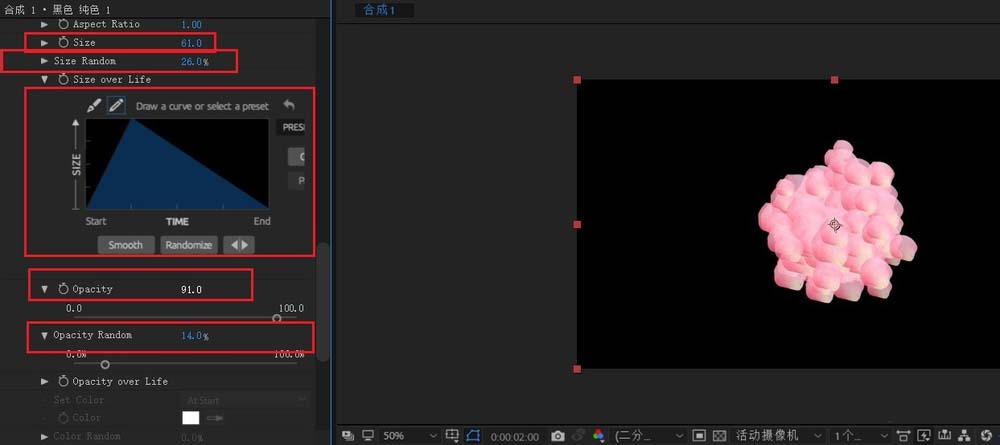The image size is (1000, 445).
Task: Take a snapshot with camera icon
Action: (x=558, y=436)
